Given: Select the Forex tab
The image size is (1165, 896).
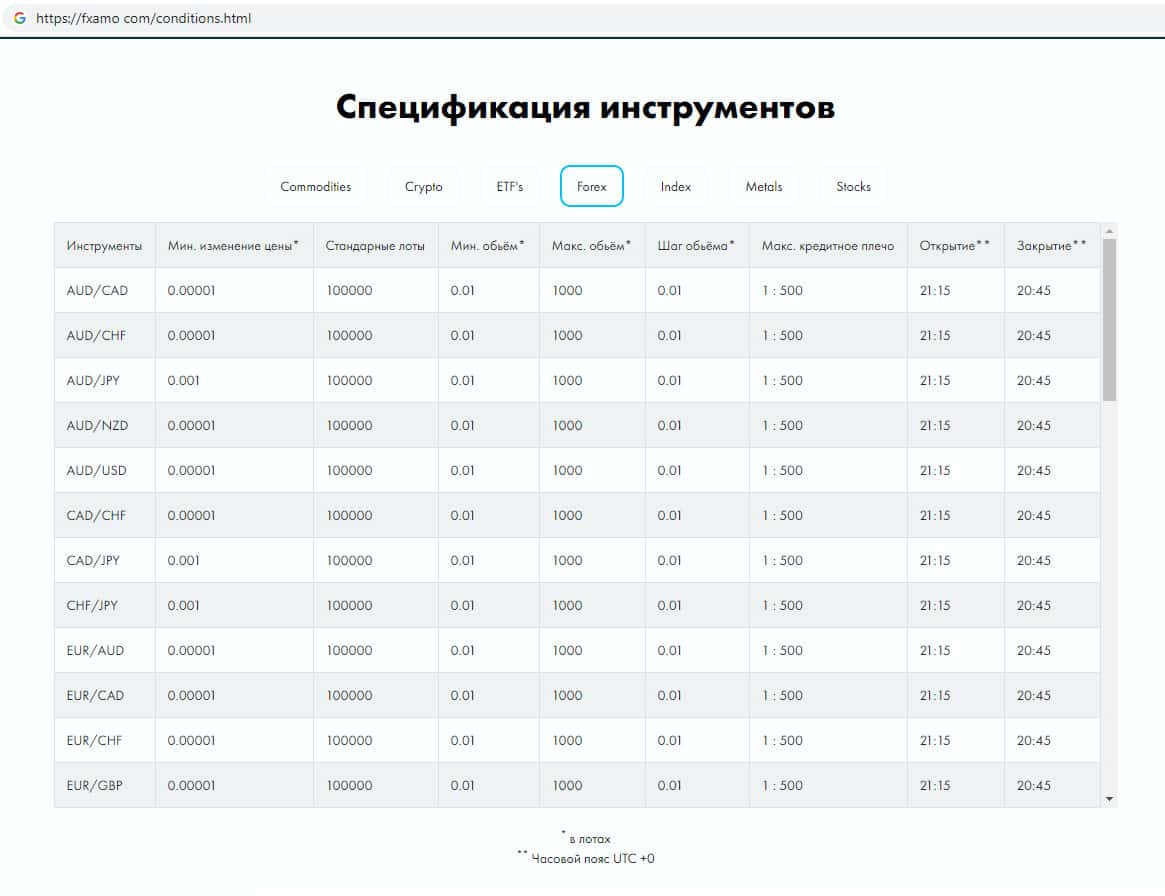Looking at the screenshot, I should pos(591,186).
